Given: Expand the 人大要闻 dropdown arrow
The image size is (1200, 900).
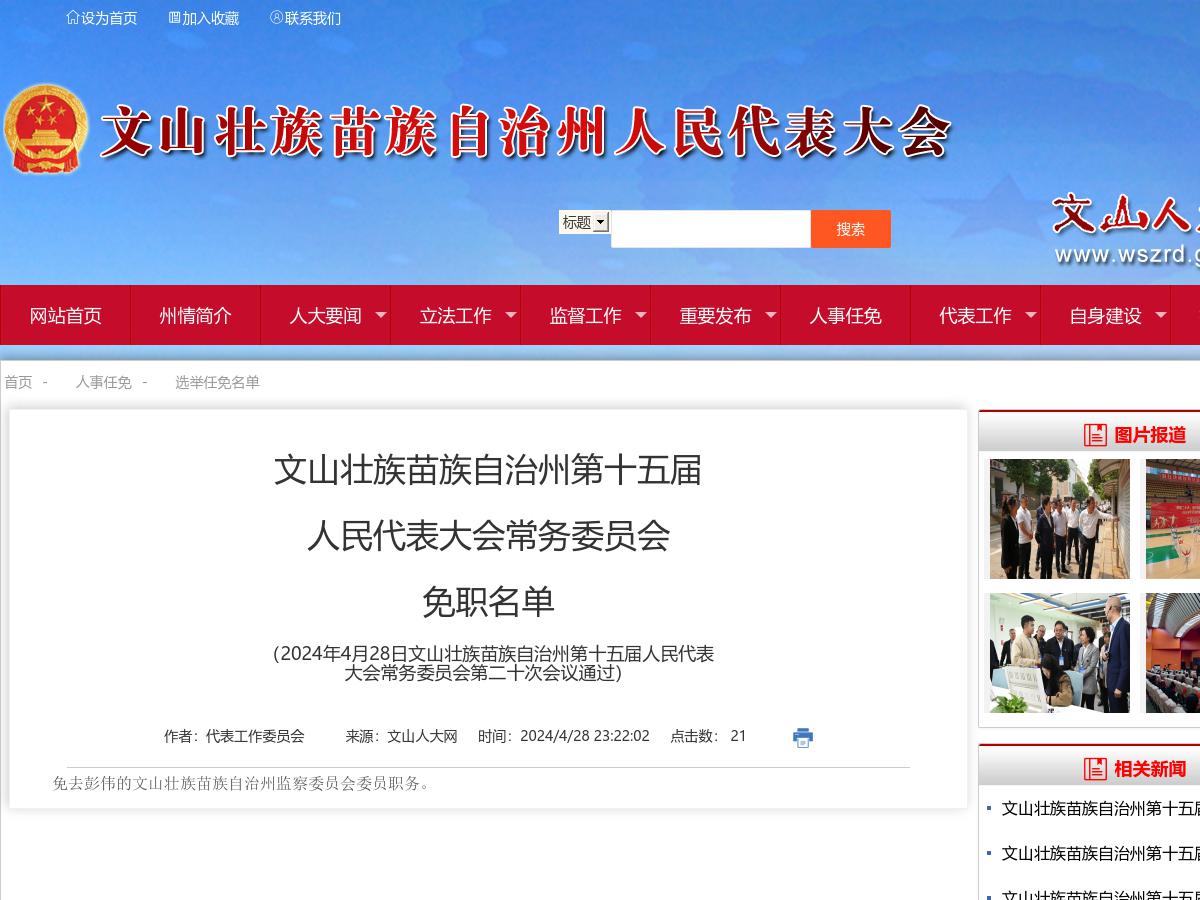Looking at the screenshot, I should click(x=380, y=315).
